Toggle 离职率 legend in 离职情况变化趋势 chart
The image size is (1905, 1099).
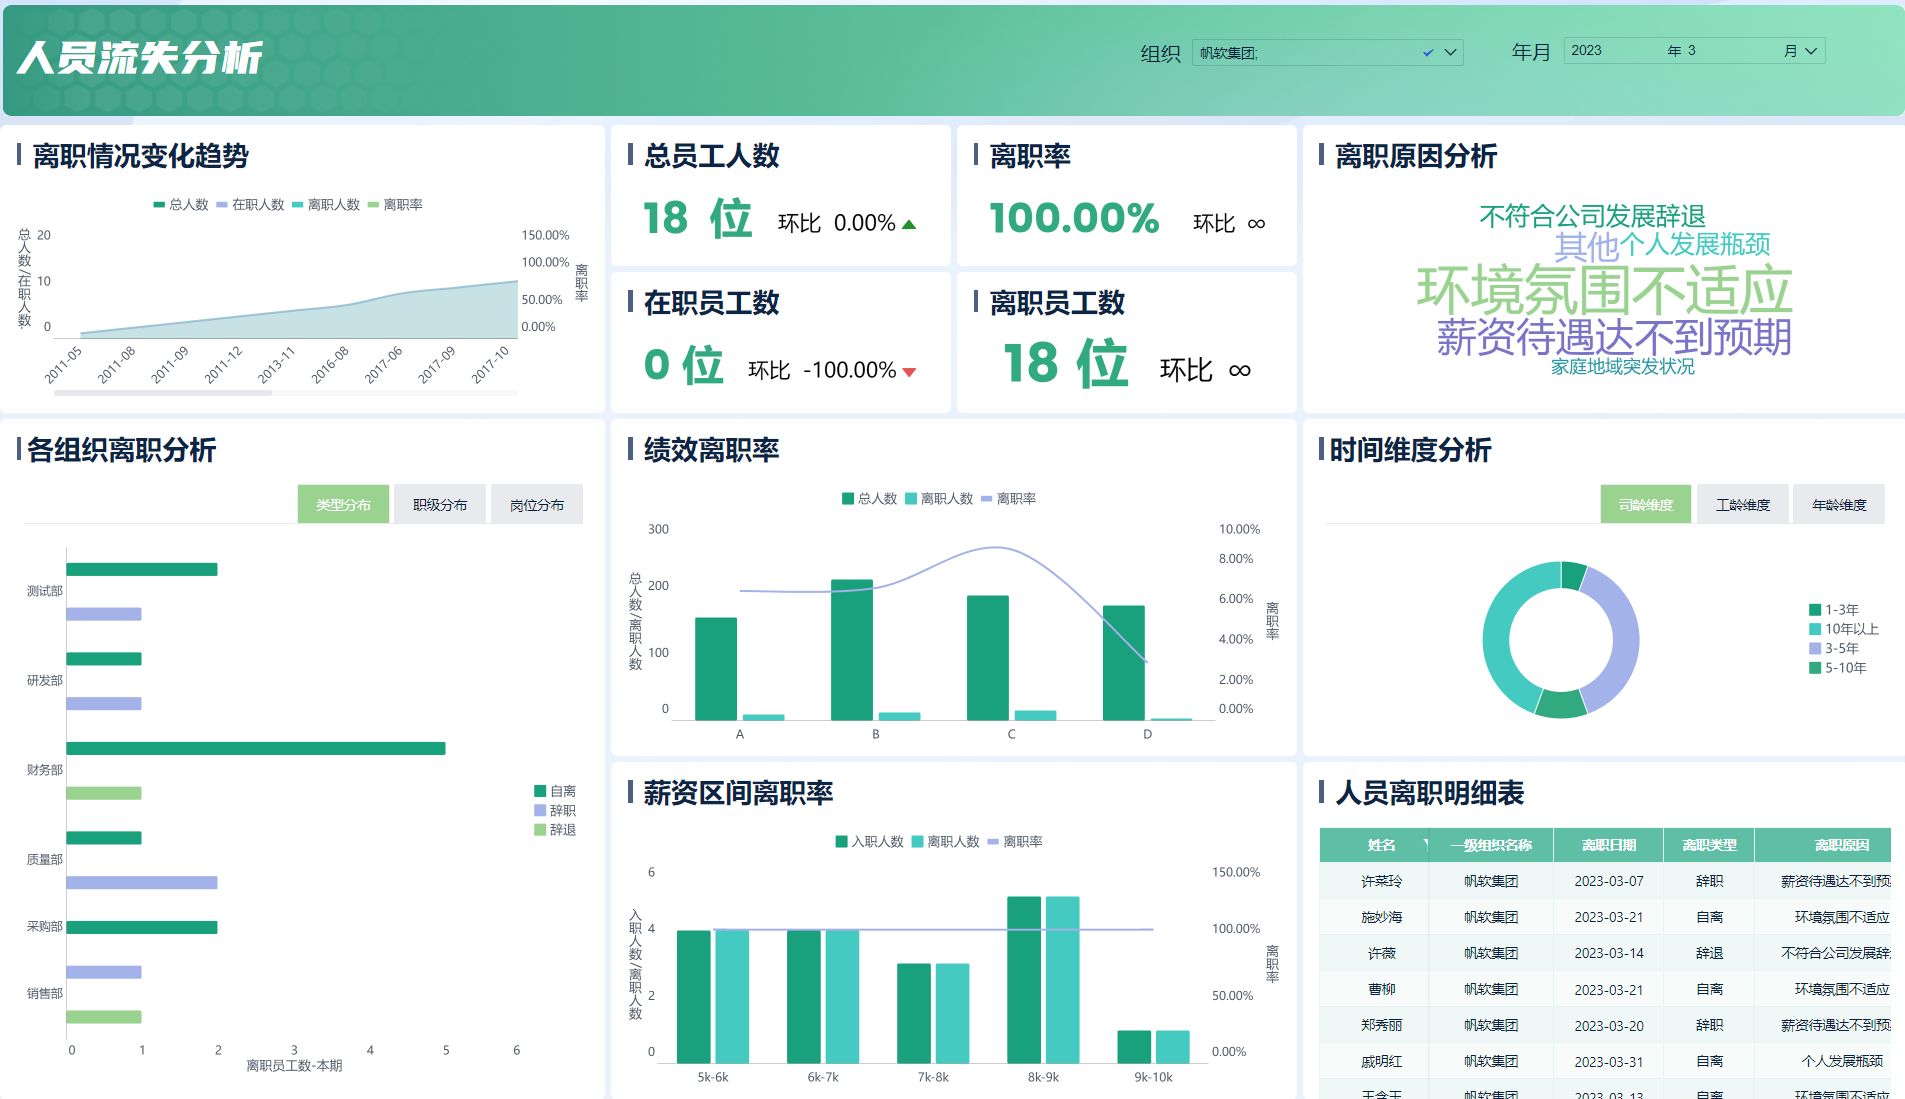[x=395, y=205]
